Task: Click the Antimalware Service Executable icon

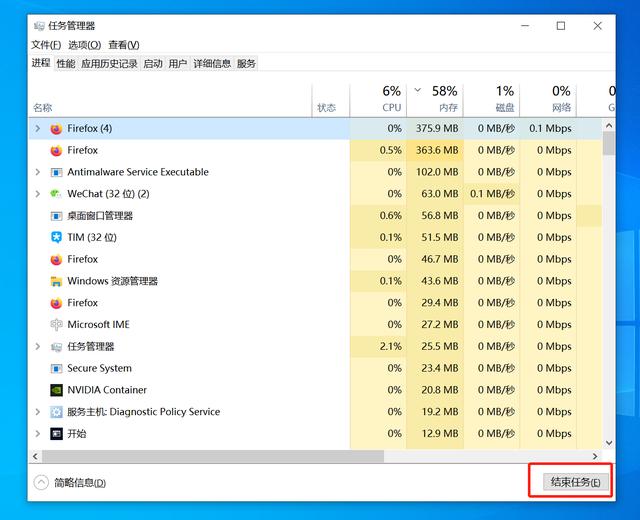Action: 56,172
